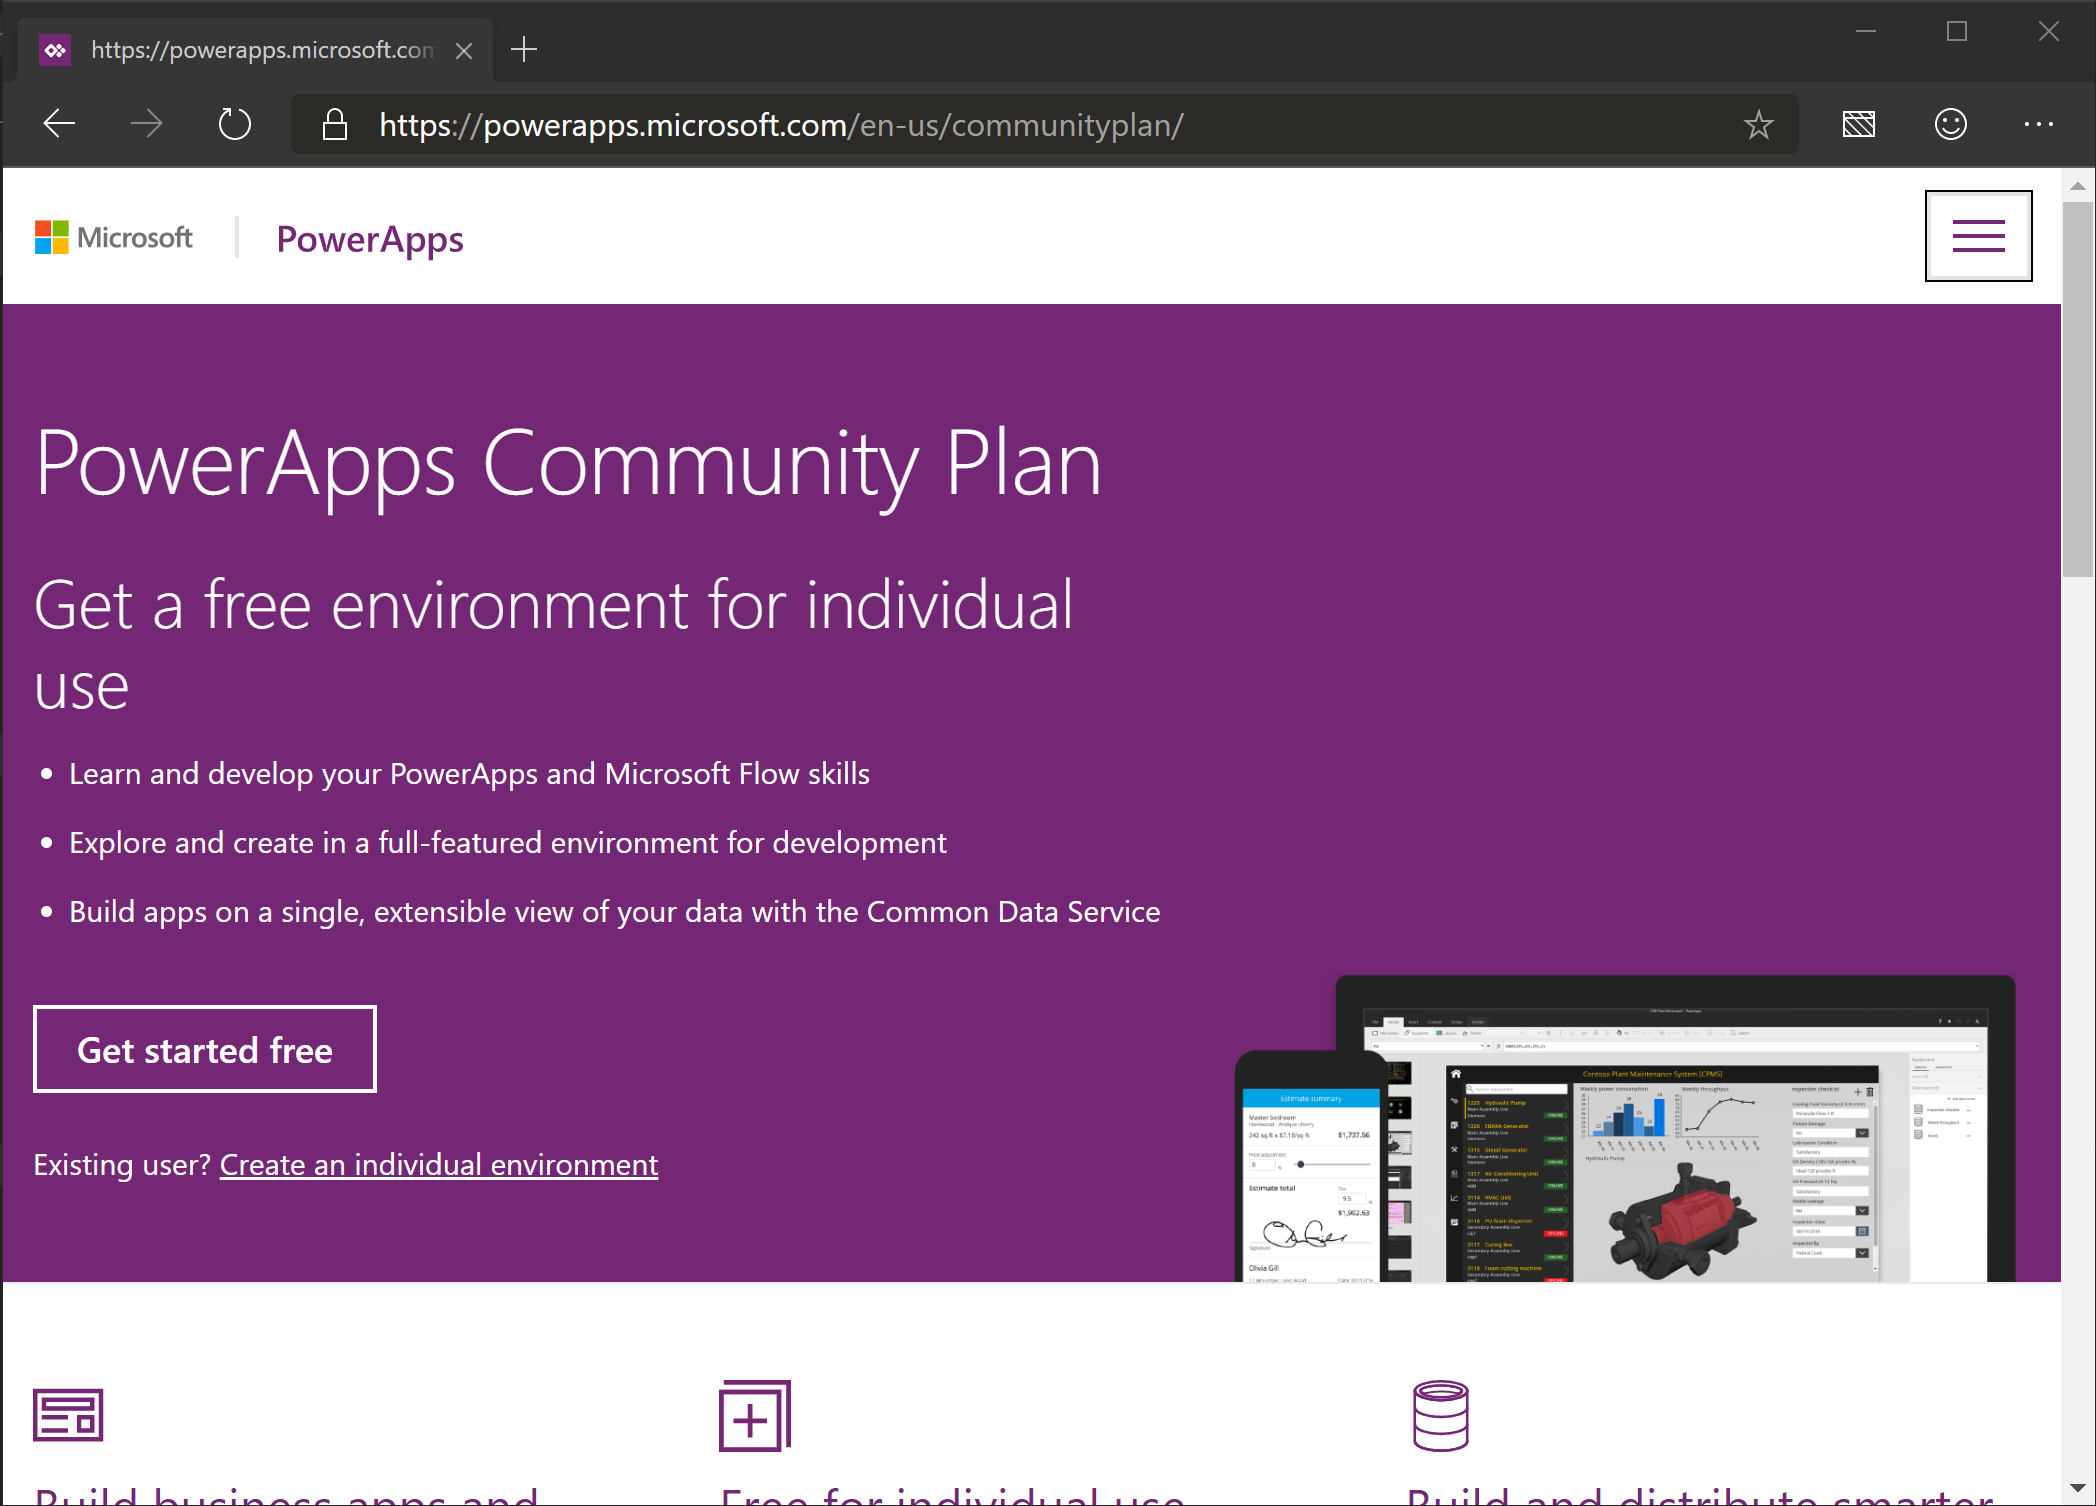Open the reading list/favorites star icon
Image resolution: width=2096 pixels, height=1506 pixels.
tap(1758, 124)
